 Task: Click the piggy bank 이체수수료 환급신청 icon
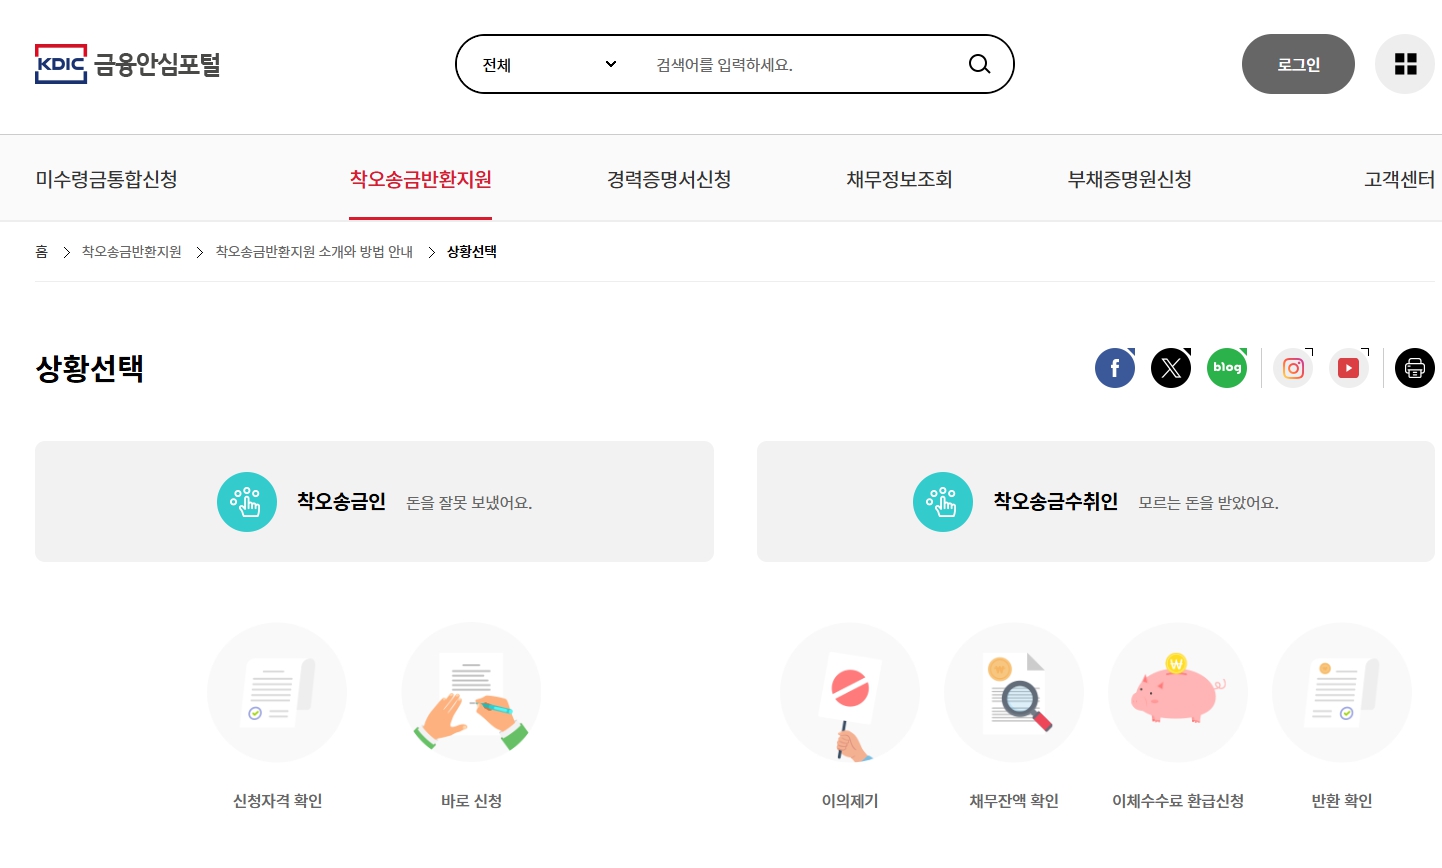coord(1177,692)
